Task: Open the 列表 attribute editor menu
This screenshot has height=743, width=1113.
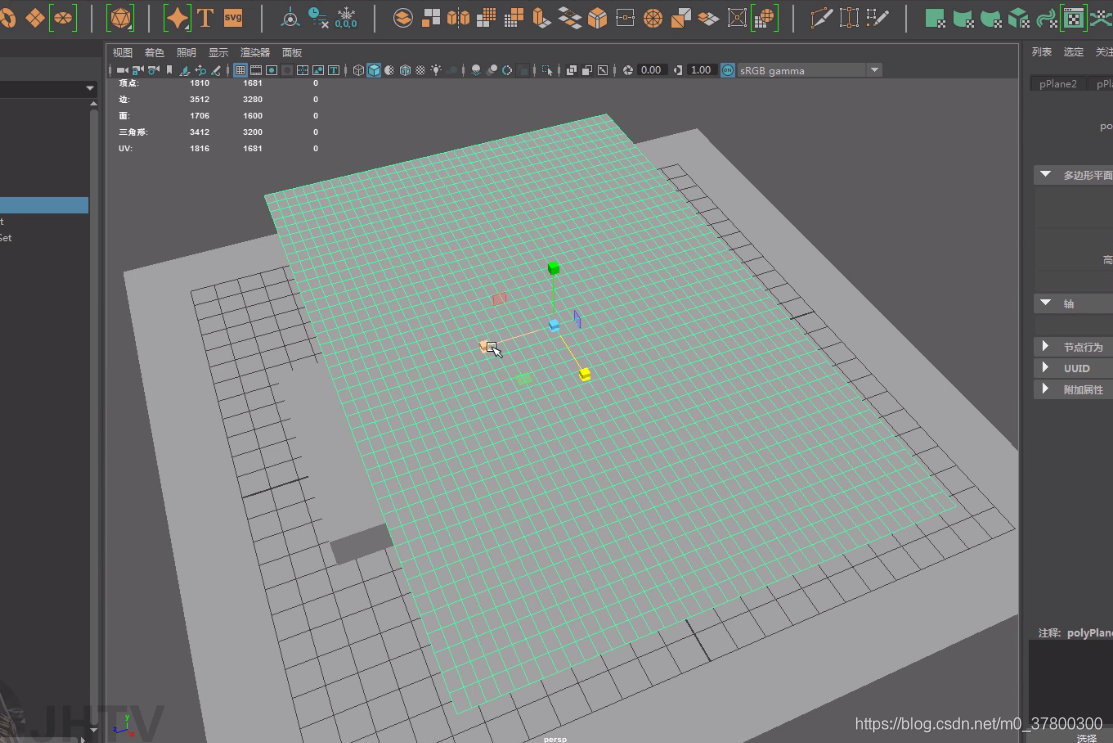Action: tap(1041, 52)
